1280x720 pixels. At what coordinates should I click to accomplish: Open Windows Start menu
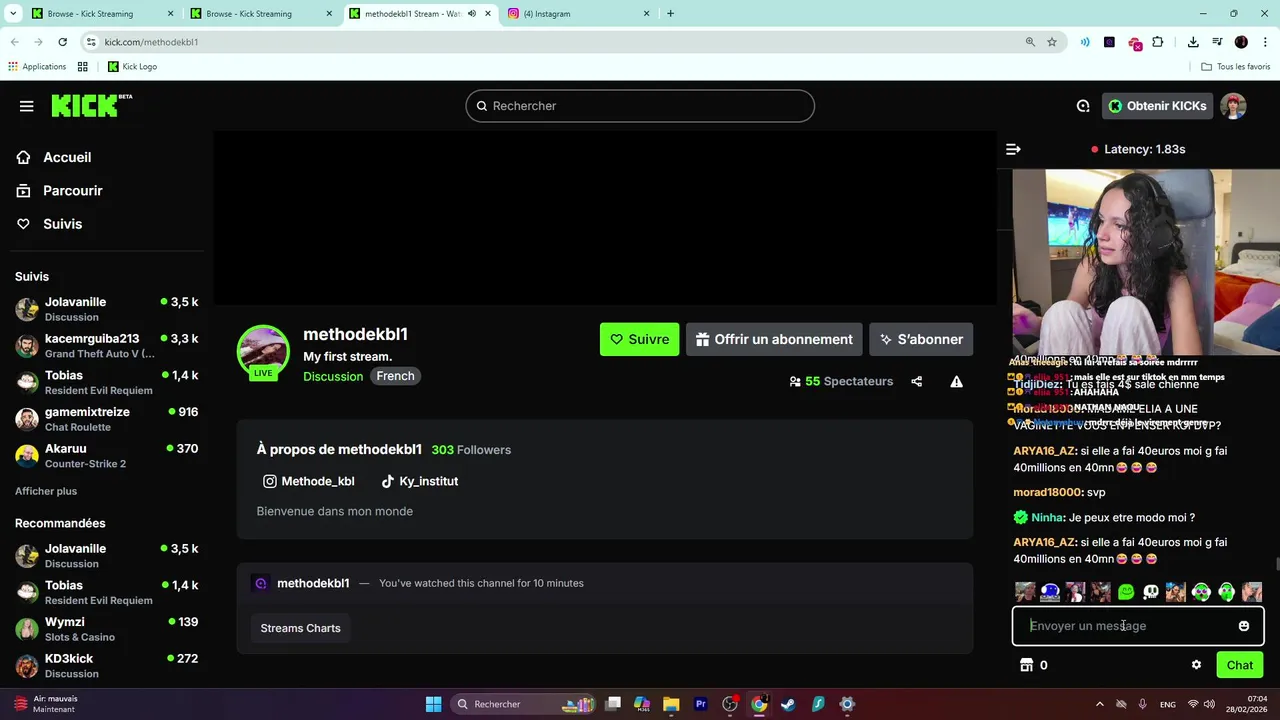coord(433,704)
